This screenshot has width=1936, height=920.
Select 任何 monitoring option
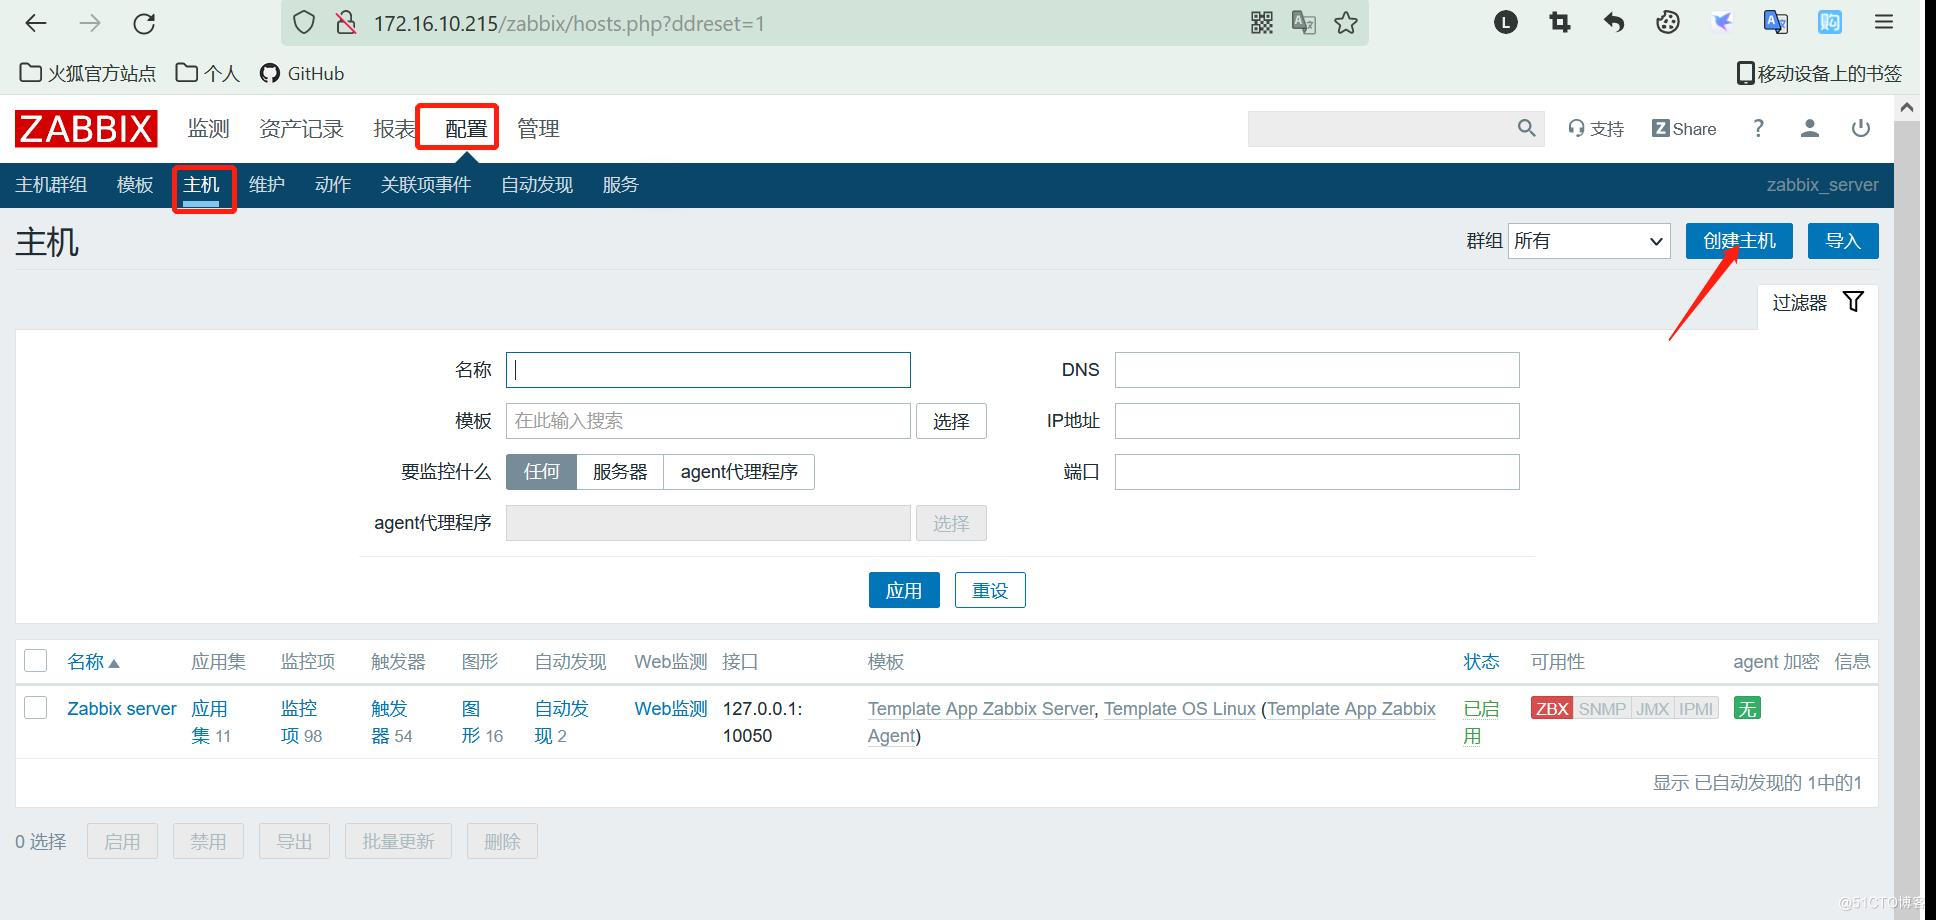541,471
